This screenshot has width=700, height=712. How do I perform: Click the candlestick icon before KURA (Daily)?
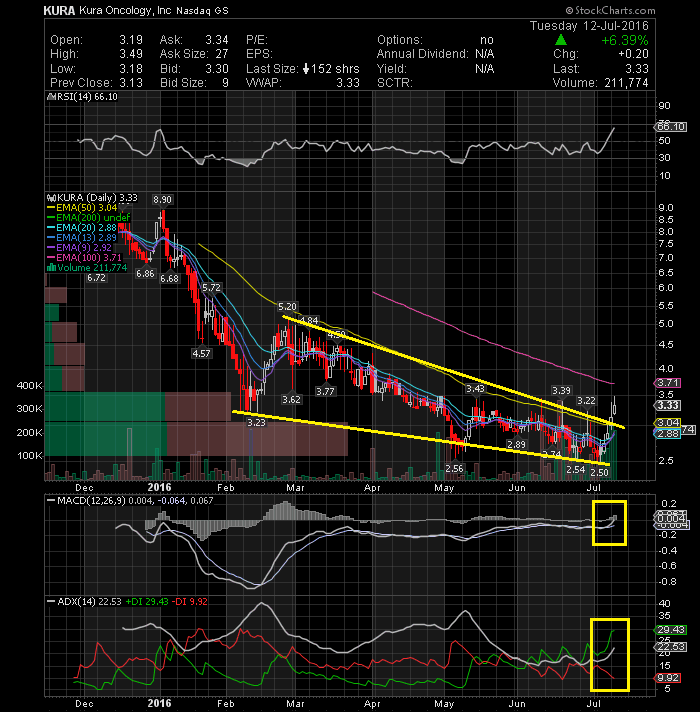[x=51, y=198]
